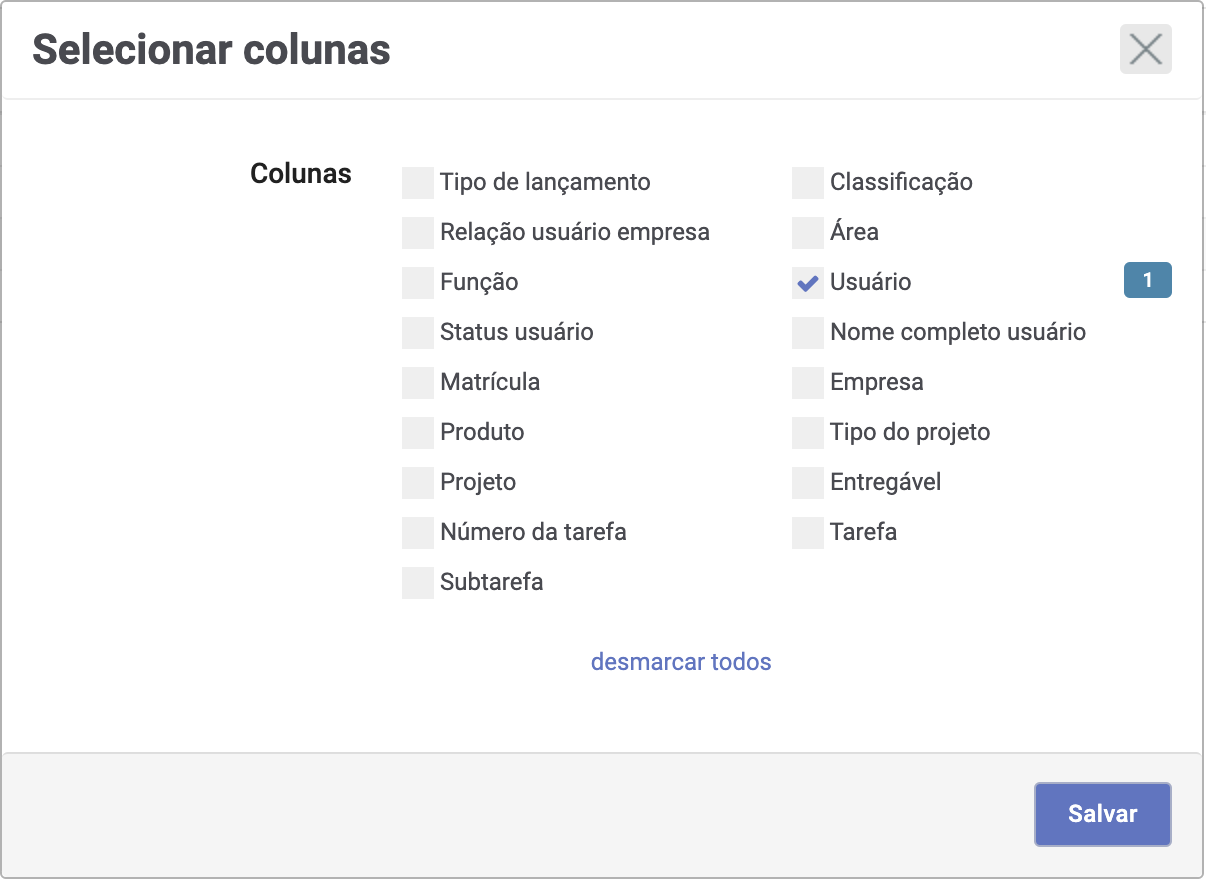The height and width of the screenshot is (882, 1206).
Task: Enable the Tipo de lançamento checkbox
Action: 417,183
